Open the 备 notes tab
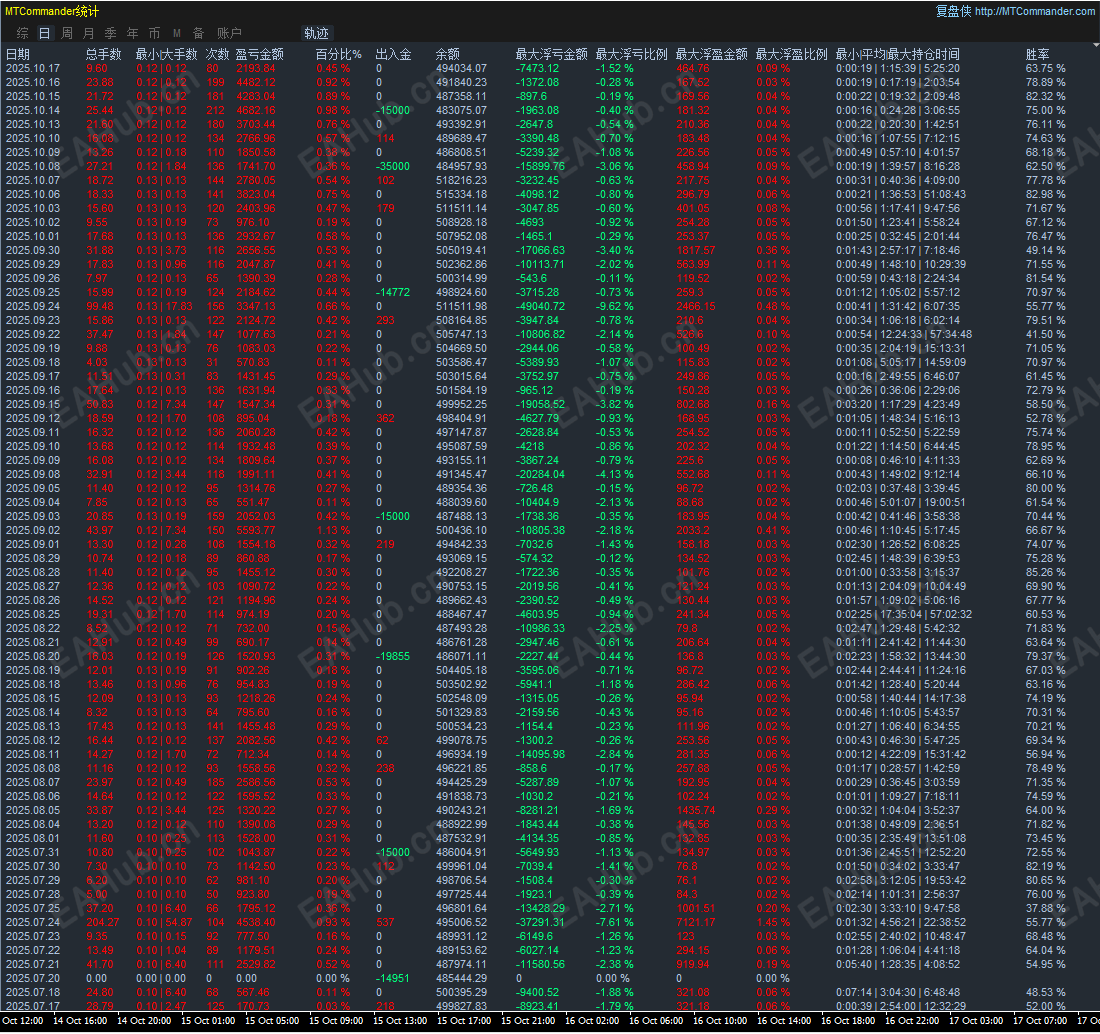 click(x=199, y=33)
